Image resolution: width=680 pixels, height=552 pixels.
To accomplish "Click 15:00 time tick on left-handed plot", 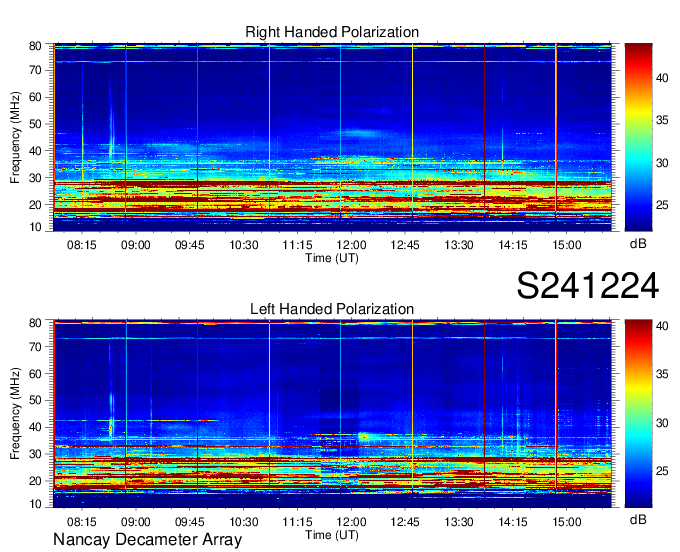I will [567, 522].
